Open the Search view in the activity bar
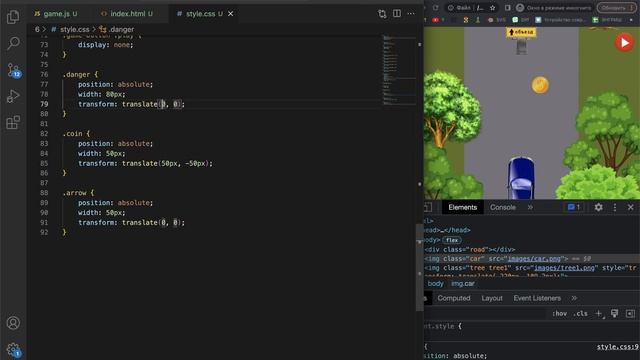Image resolution: width=640 pixels, height=360 pixels. tap(13, 43)
